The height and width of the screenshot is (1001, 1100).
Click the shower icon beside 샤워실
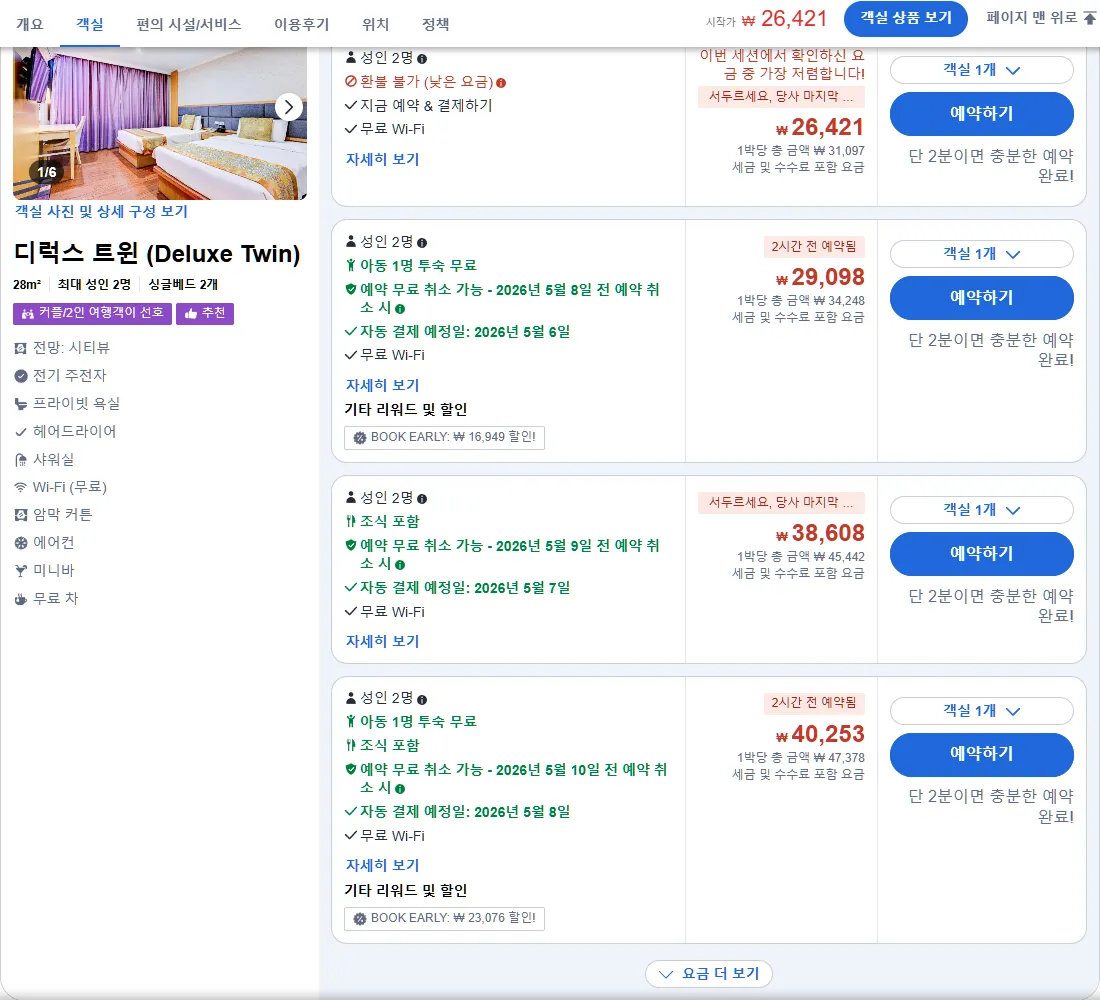pyautogui.click(x=21, y=459)
